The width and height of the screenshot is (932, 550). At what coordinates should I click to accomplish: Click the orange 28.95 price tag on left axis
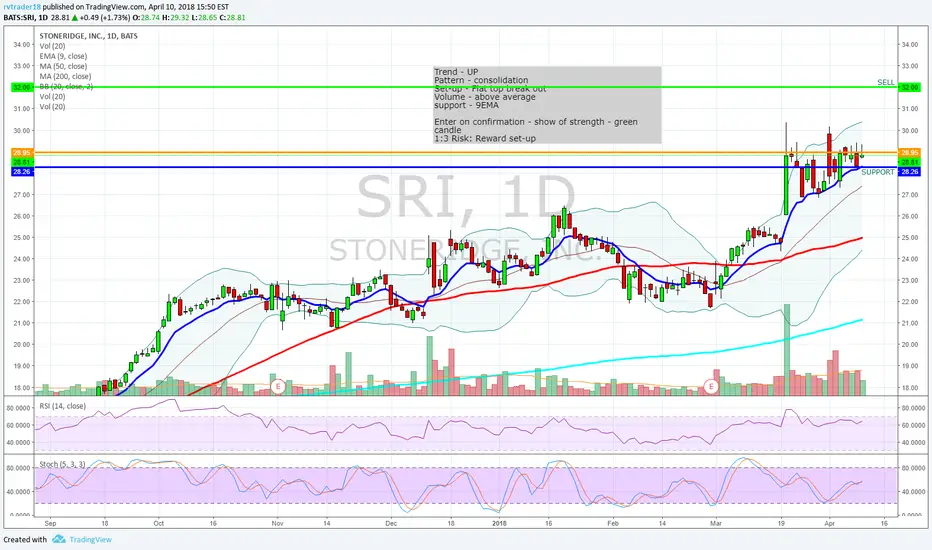point(22,153)
